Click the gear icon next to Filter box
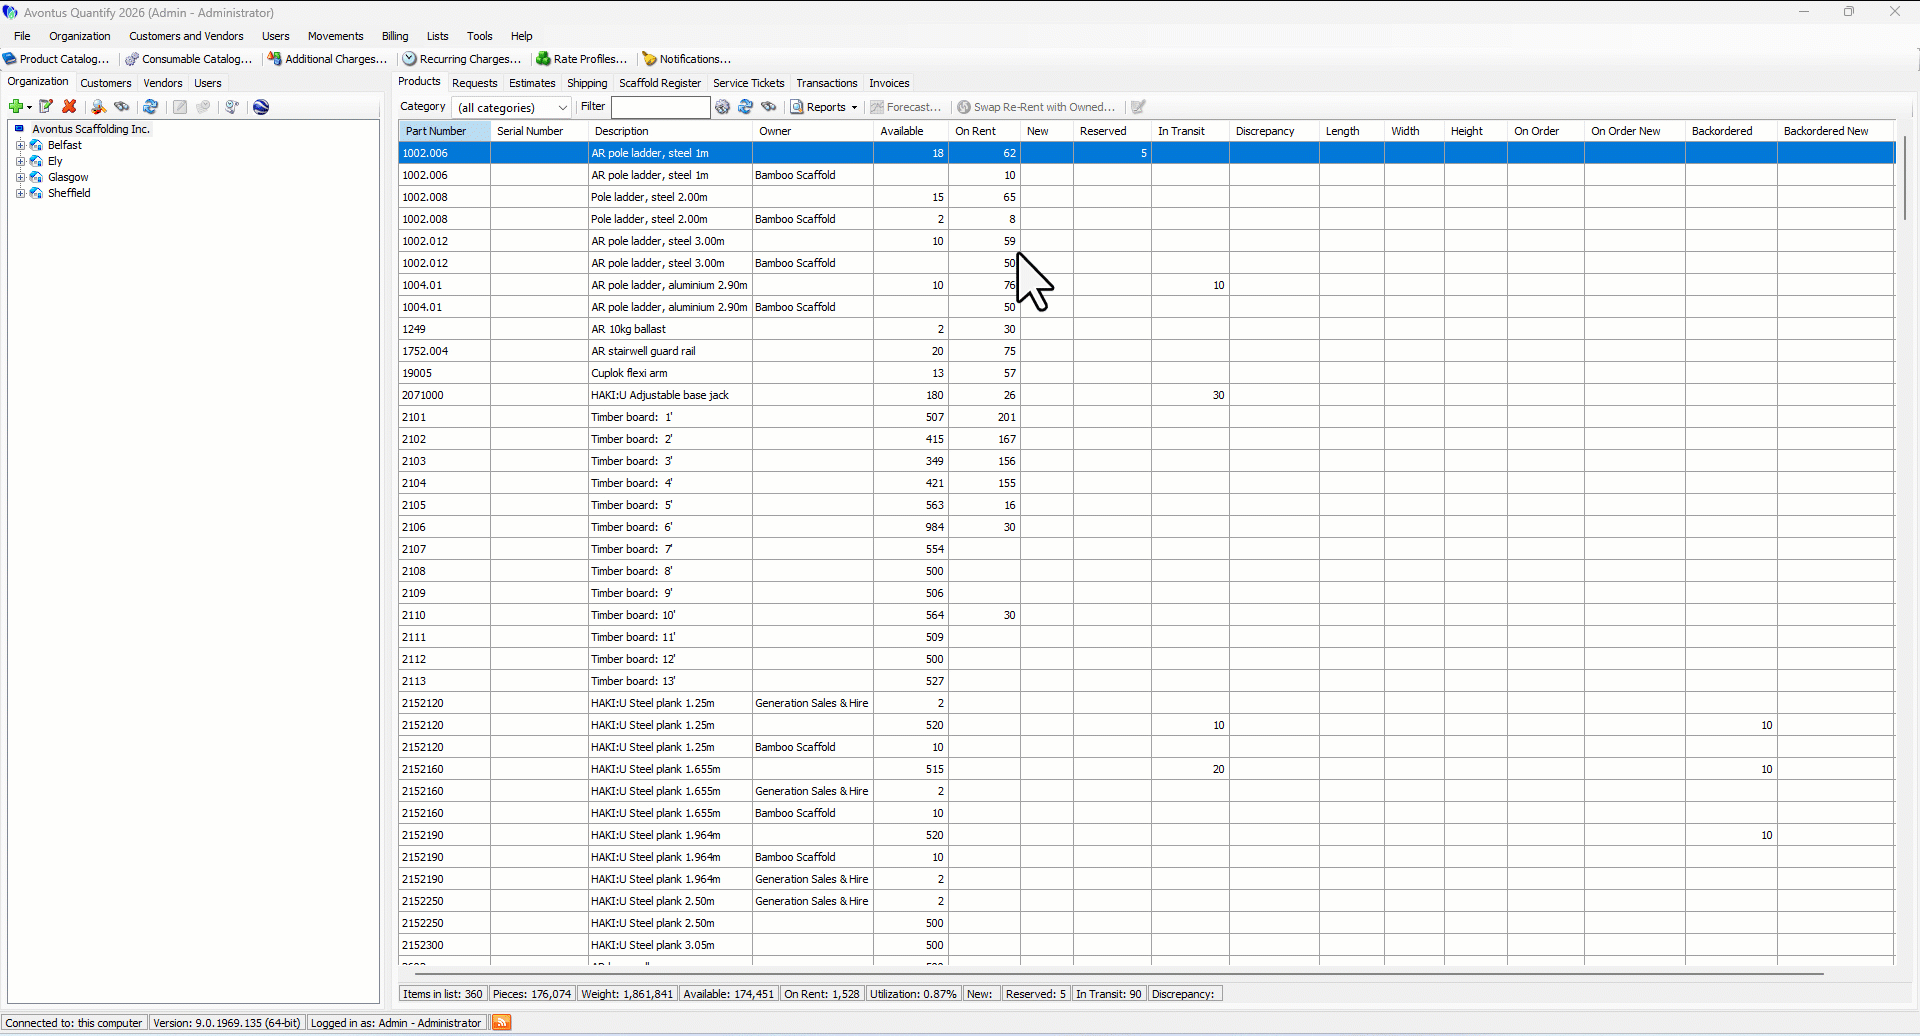Screen dimensions: 1920x1036 [723, 107]
